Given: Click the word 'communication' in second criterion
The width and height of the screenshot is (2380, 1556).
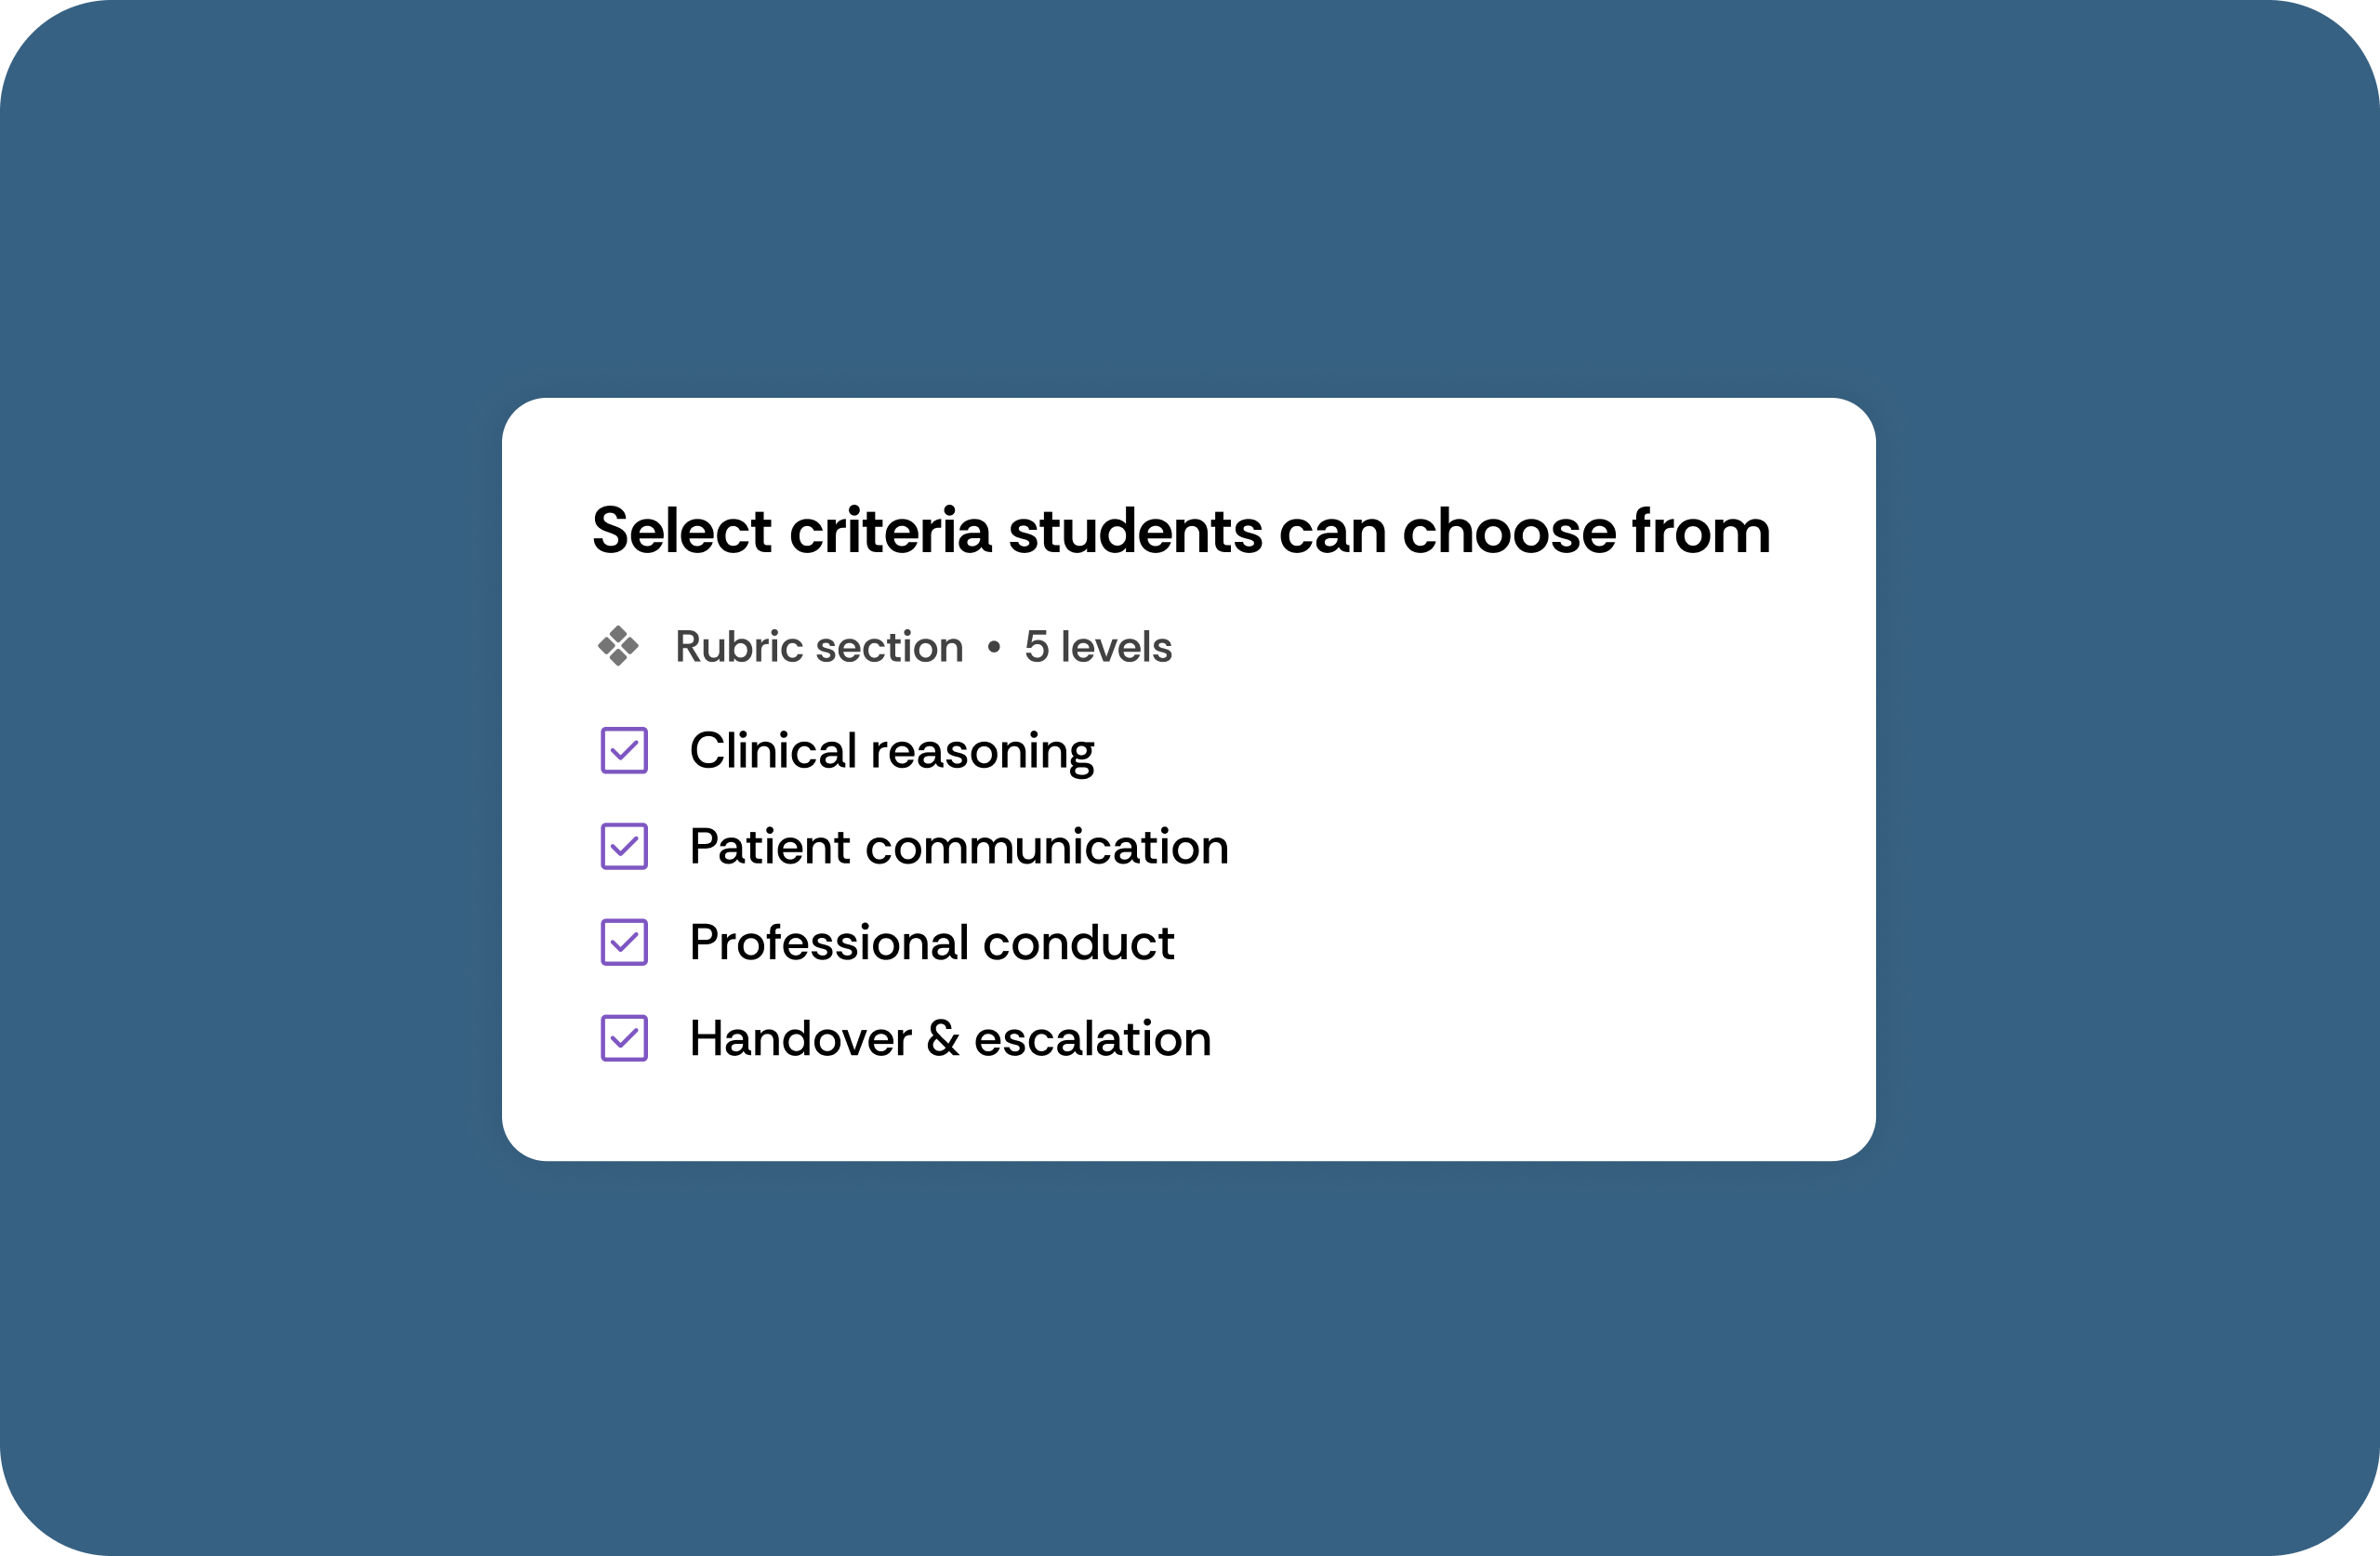Looking at the screenshot, I should (1046, 847).
